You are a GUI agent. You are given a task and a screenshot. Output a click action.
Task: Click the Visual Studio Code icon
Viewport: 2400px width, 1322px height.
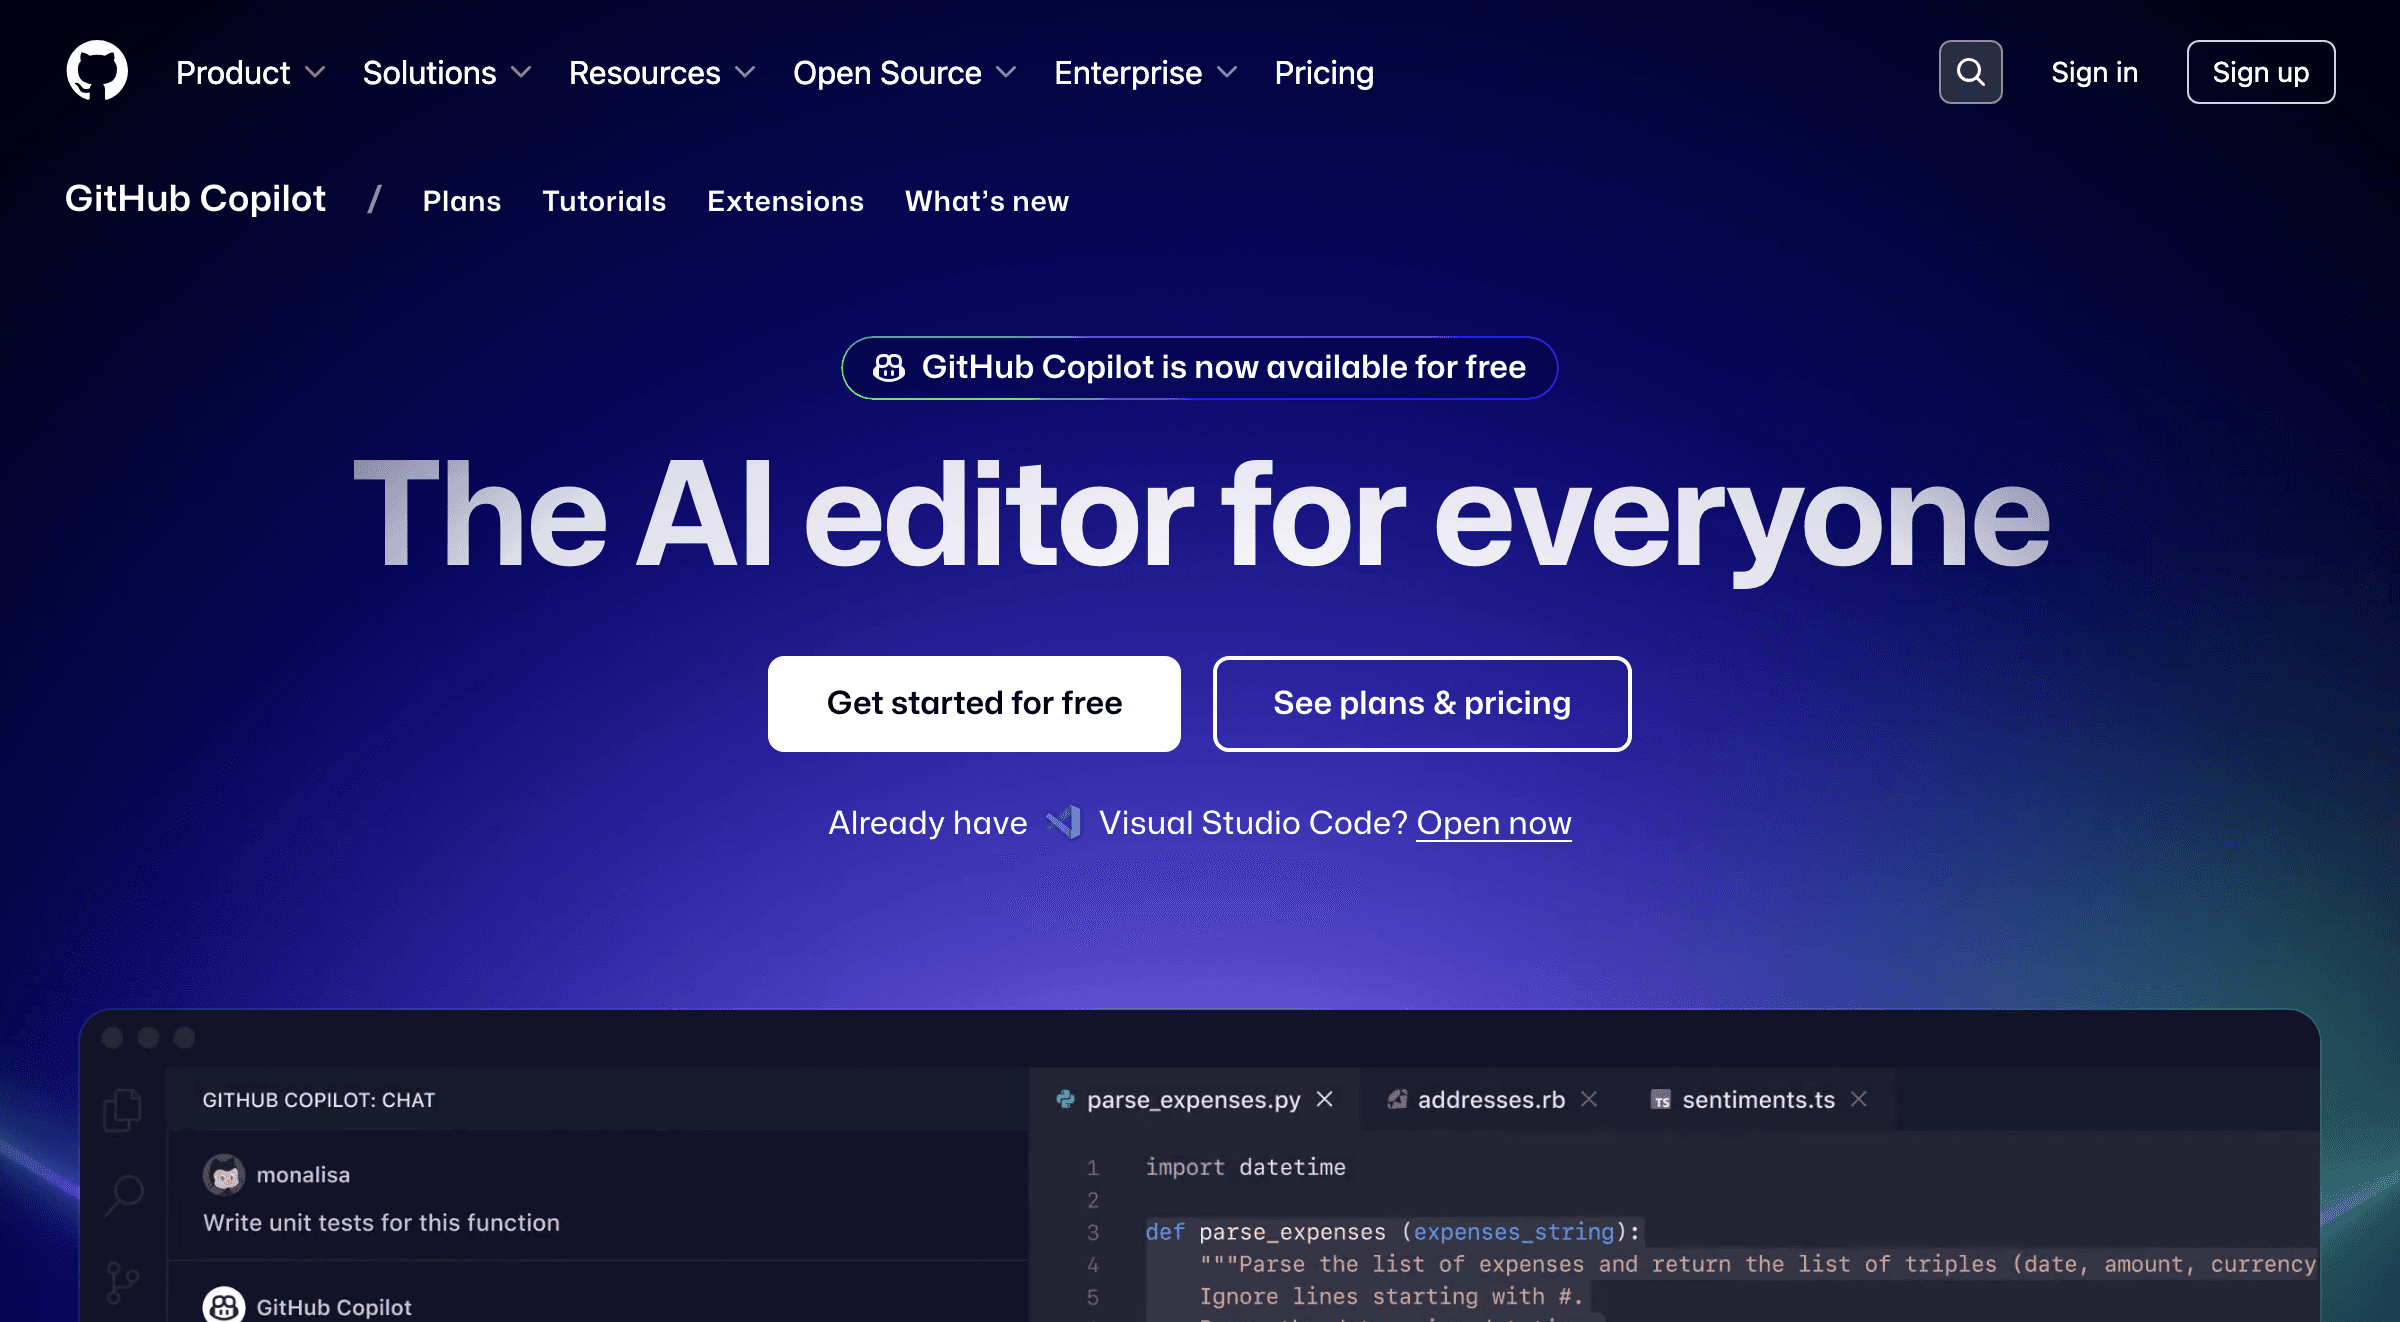pos(1065,821)
